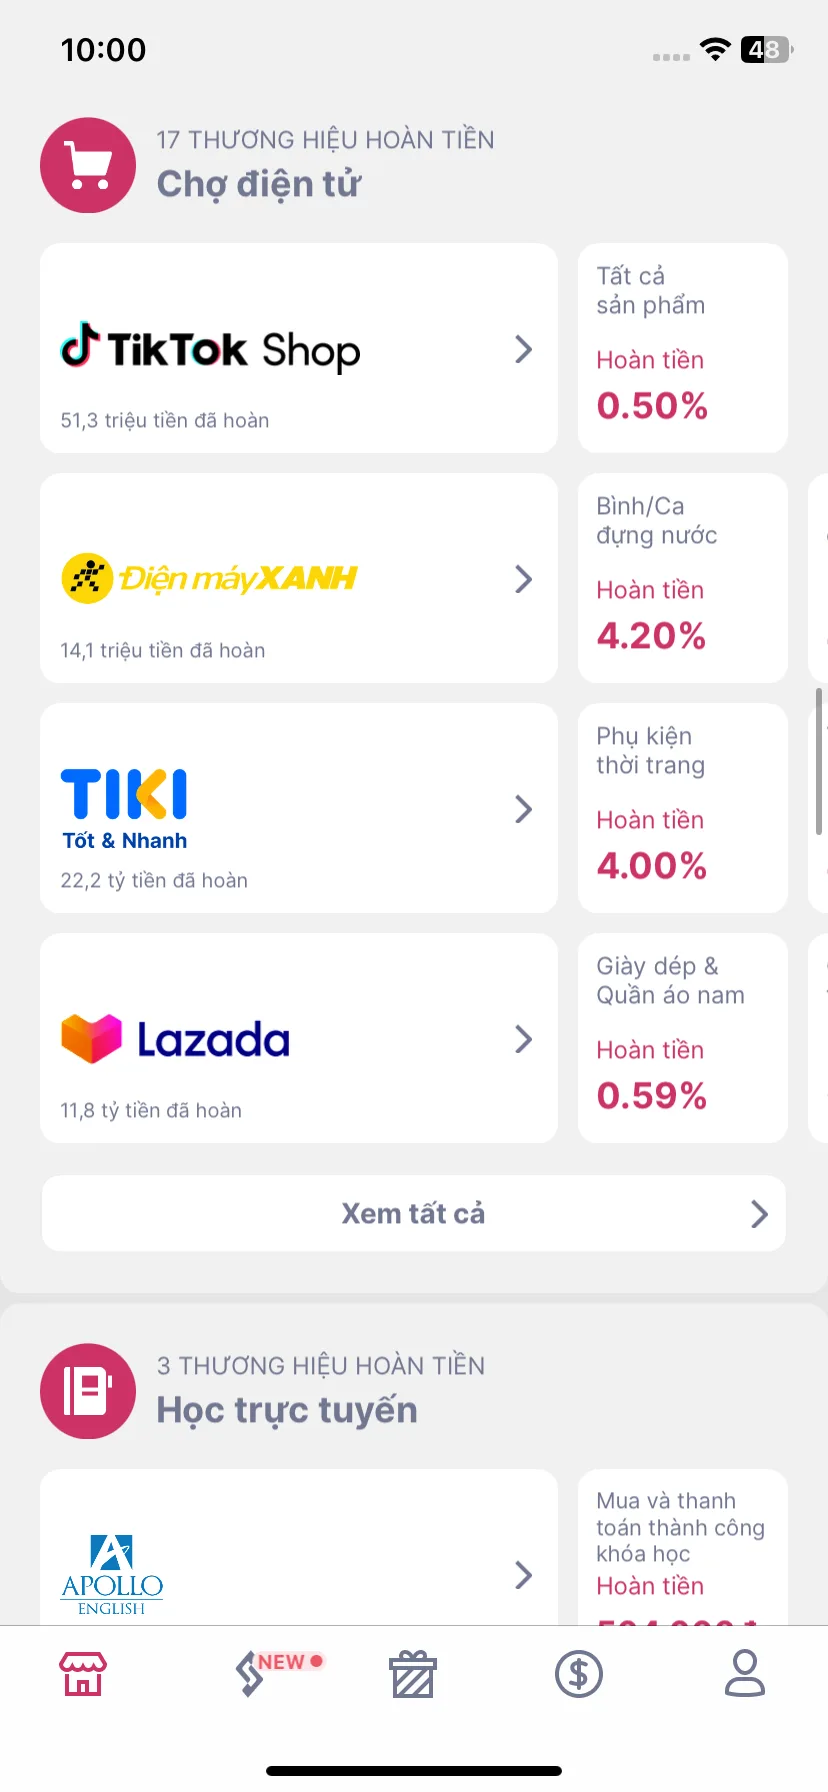Open the profile account tab
828x1792 pixels.
point(745,1674)
